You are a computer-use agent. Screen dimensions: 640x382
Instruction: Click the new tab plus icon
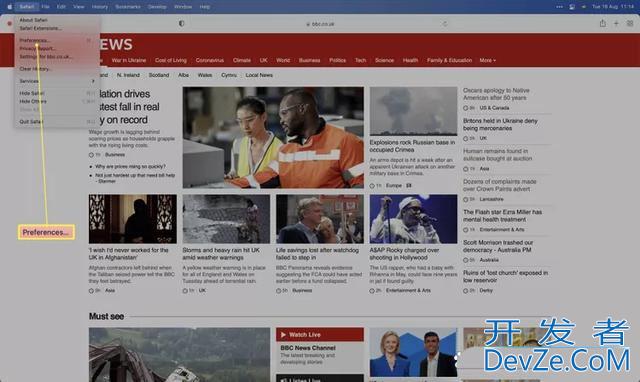616,24
